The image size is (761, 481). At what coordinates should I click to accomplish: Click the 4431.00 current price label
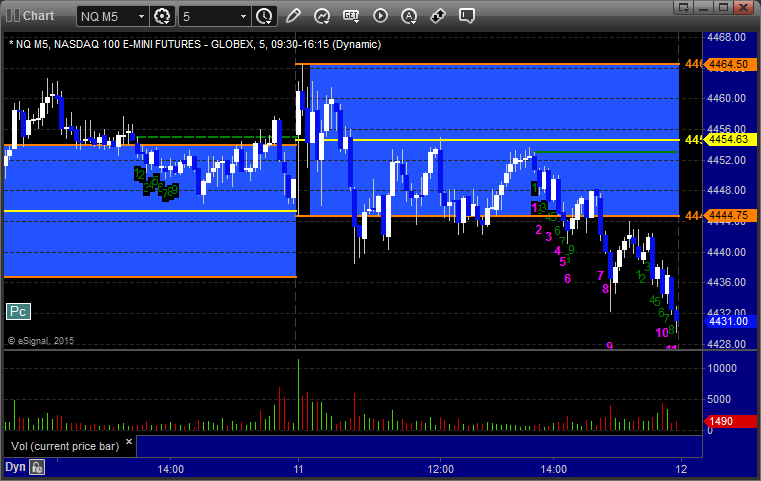pos(728,321)
